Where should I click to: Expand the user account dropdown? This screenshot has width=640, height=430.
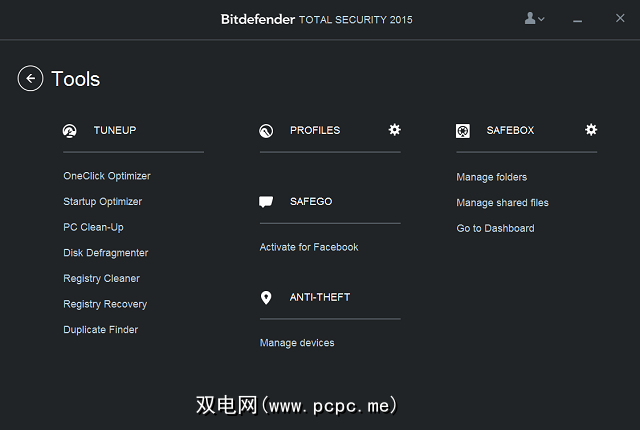tap(535, 19)
